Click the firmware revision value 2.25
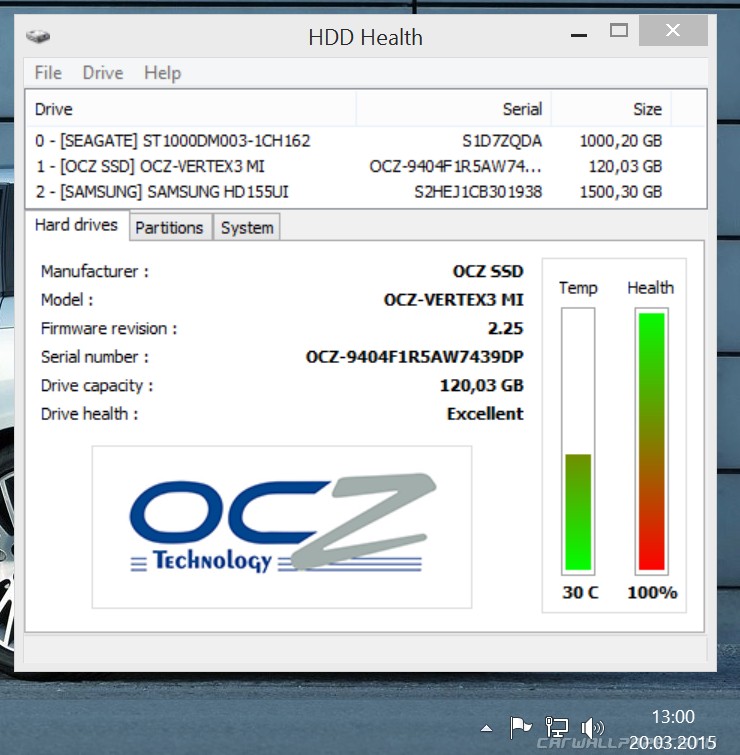740x755 pixels. pos(505,328)
